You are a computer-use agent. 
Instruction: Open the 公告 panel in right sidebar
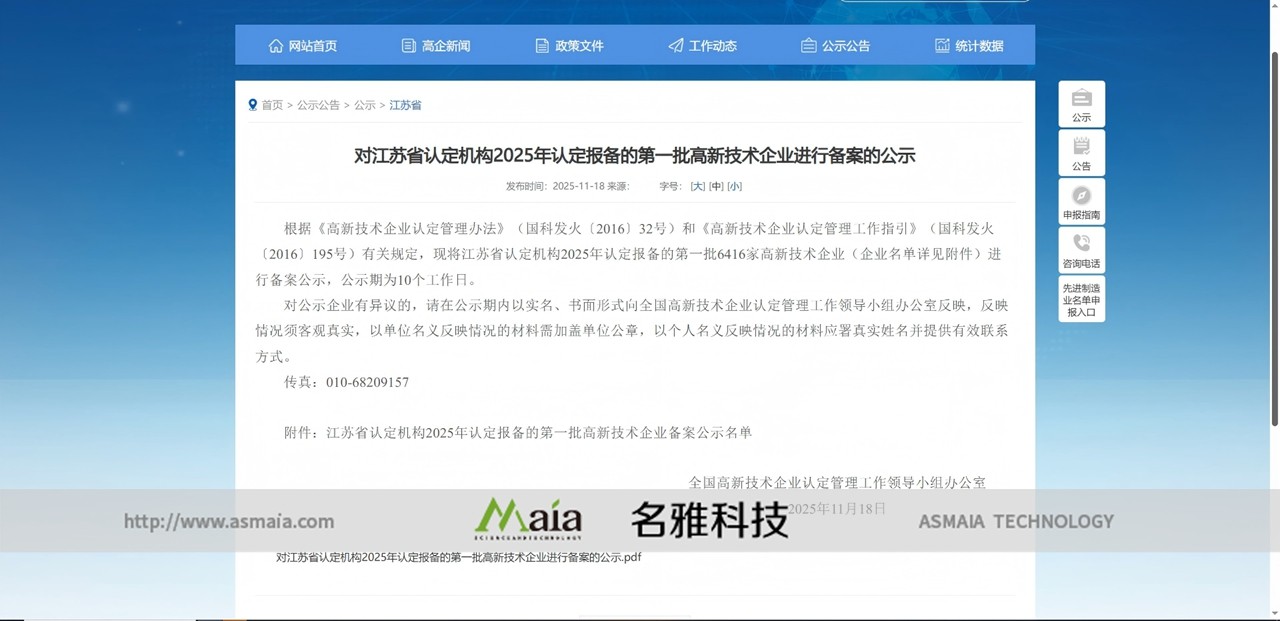coord(1081,152)
